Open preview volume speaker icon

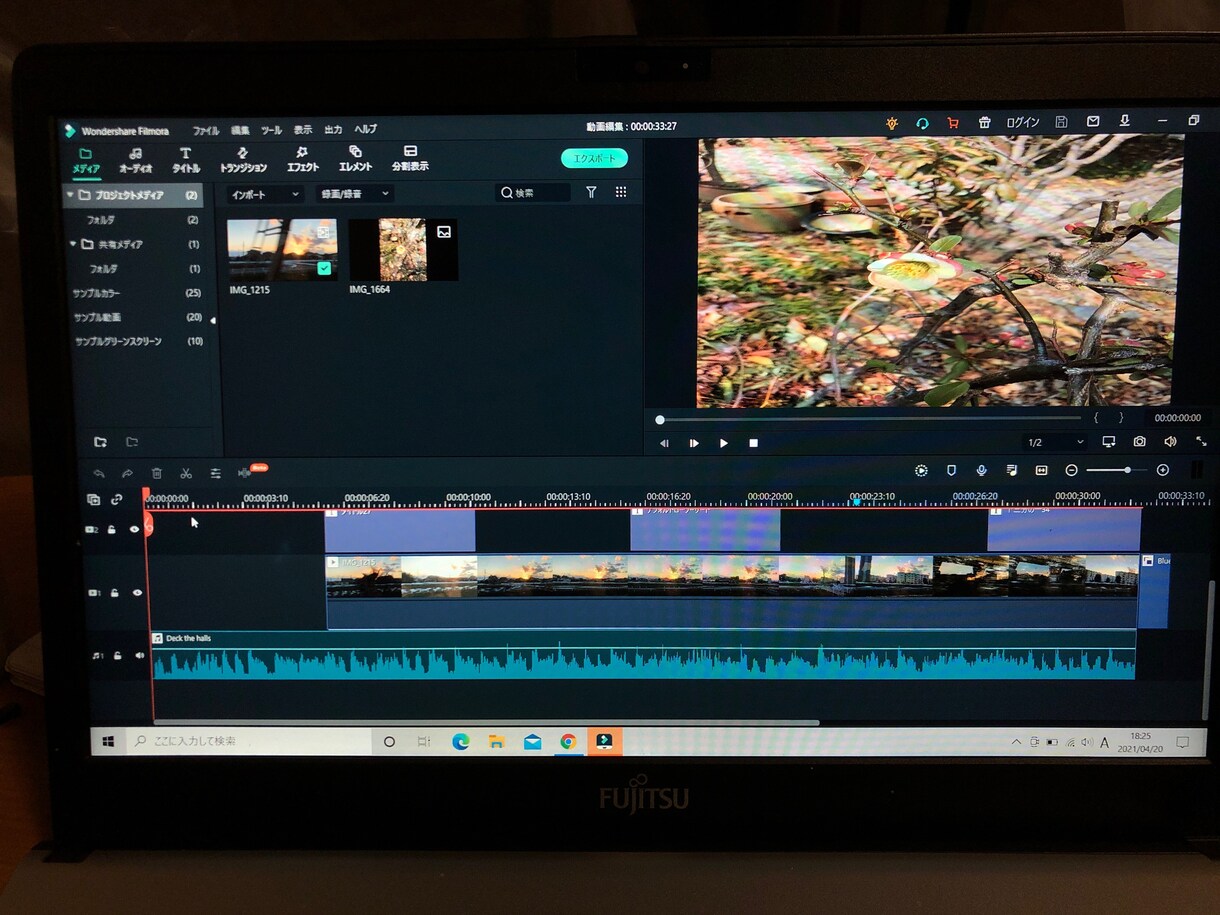tap(1170, 442)
